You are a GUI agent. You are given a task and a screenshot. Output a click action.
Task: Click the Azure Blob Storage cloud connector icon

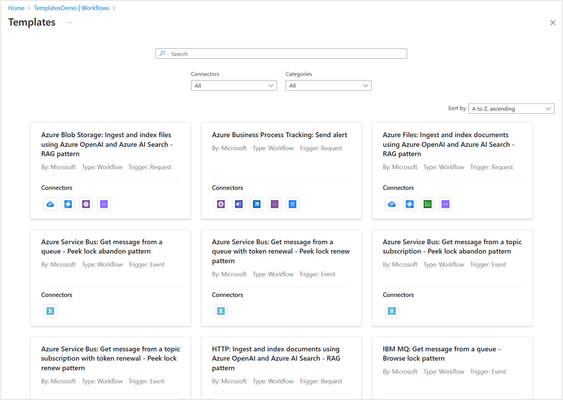(x=50, y=204)
